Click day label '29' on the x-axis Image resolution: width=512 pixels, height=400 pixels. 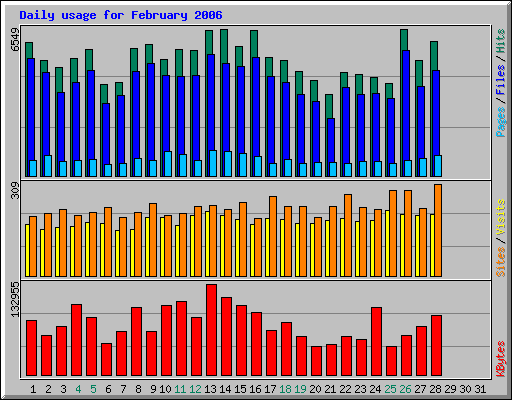click(450, 389)
